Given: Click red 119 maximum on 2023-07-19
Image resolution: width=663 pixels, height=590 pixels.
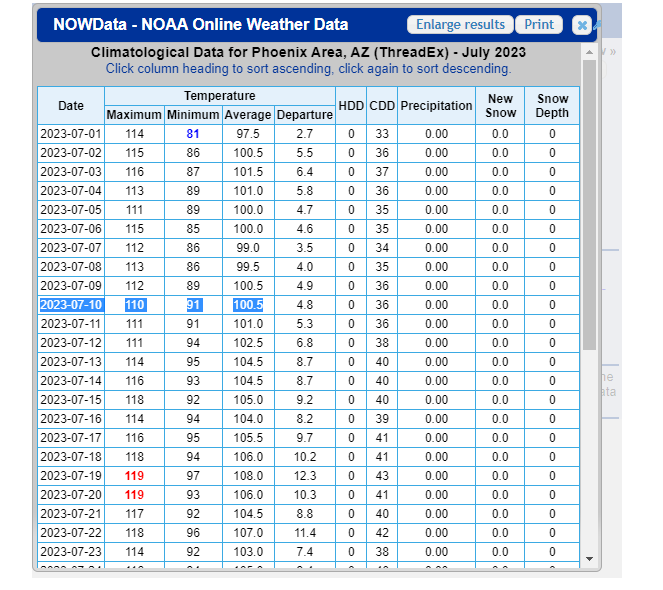Looking at the screenshot, I should click(133, 476).
